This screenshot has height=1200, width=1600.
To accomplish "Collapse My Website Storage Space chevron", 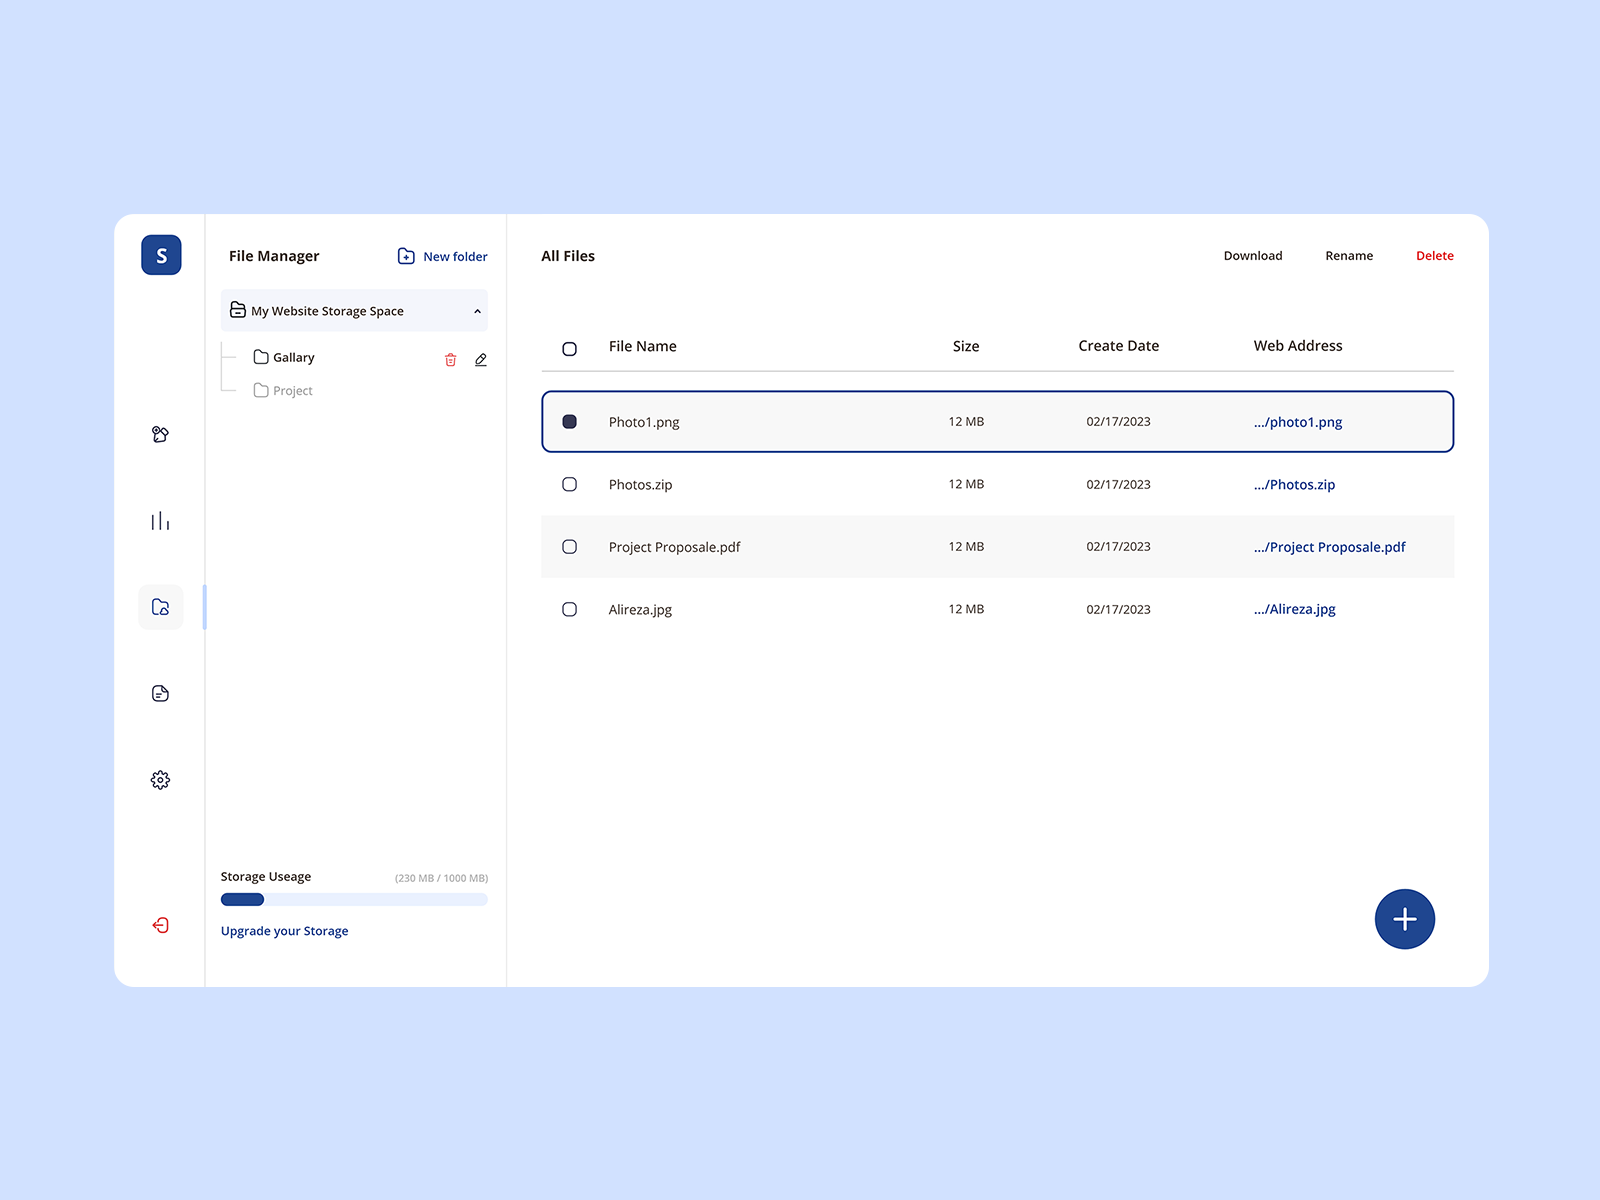I will coord(477,311).
